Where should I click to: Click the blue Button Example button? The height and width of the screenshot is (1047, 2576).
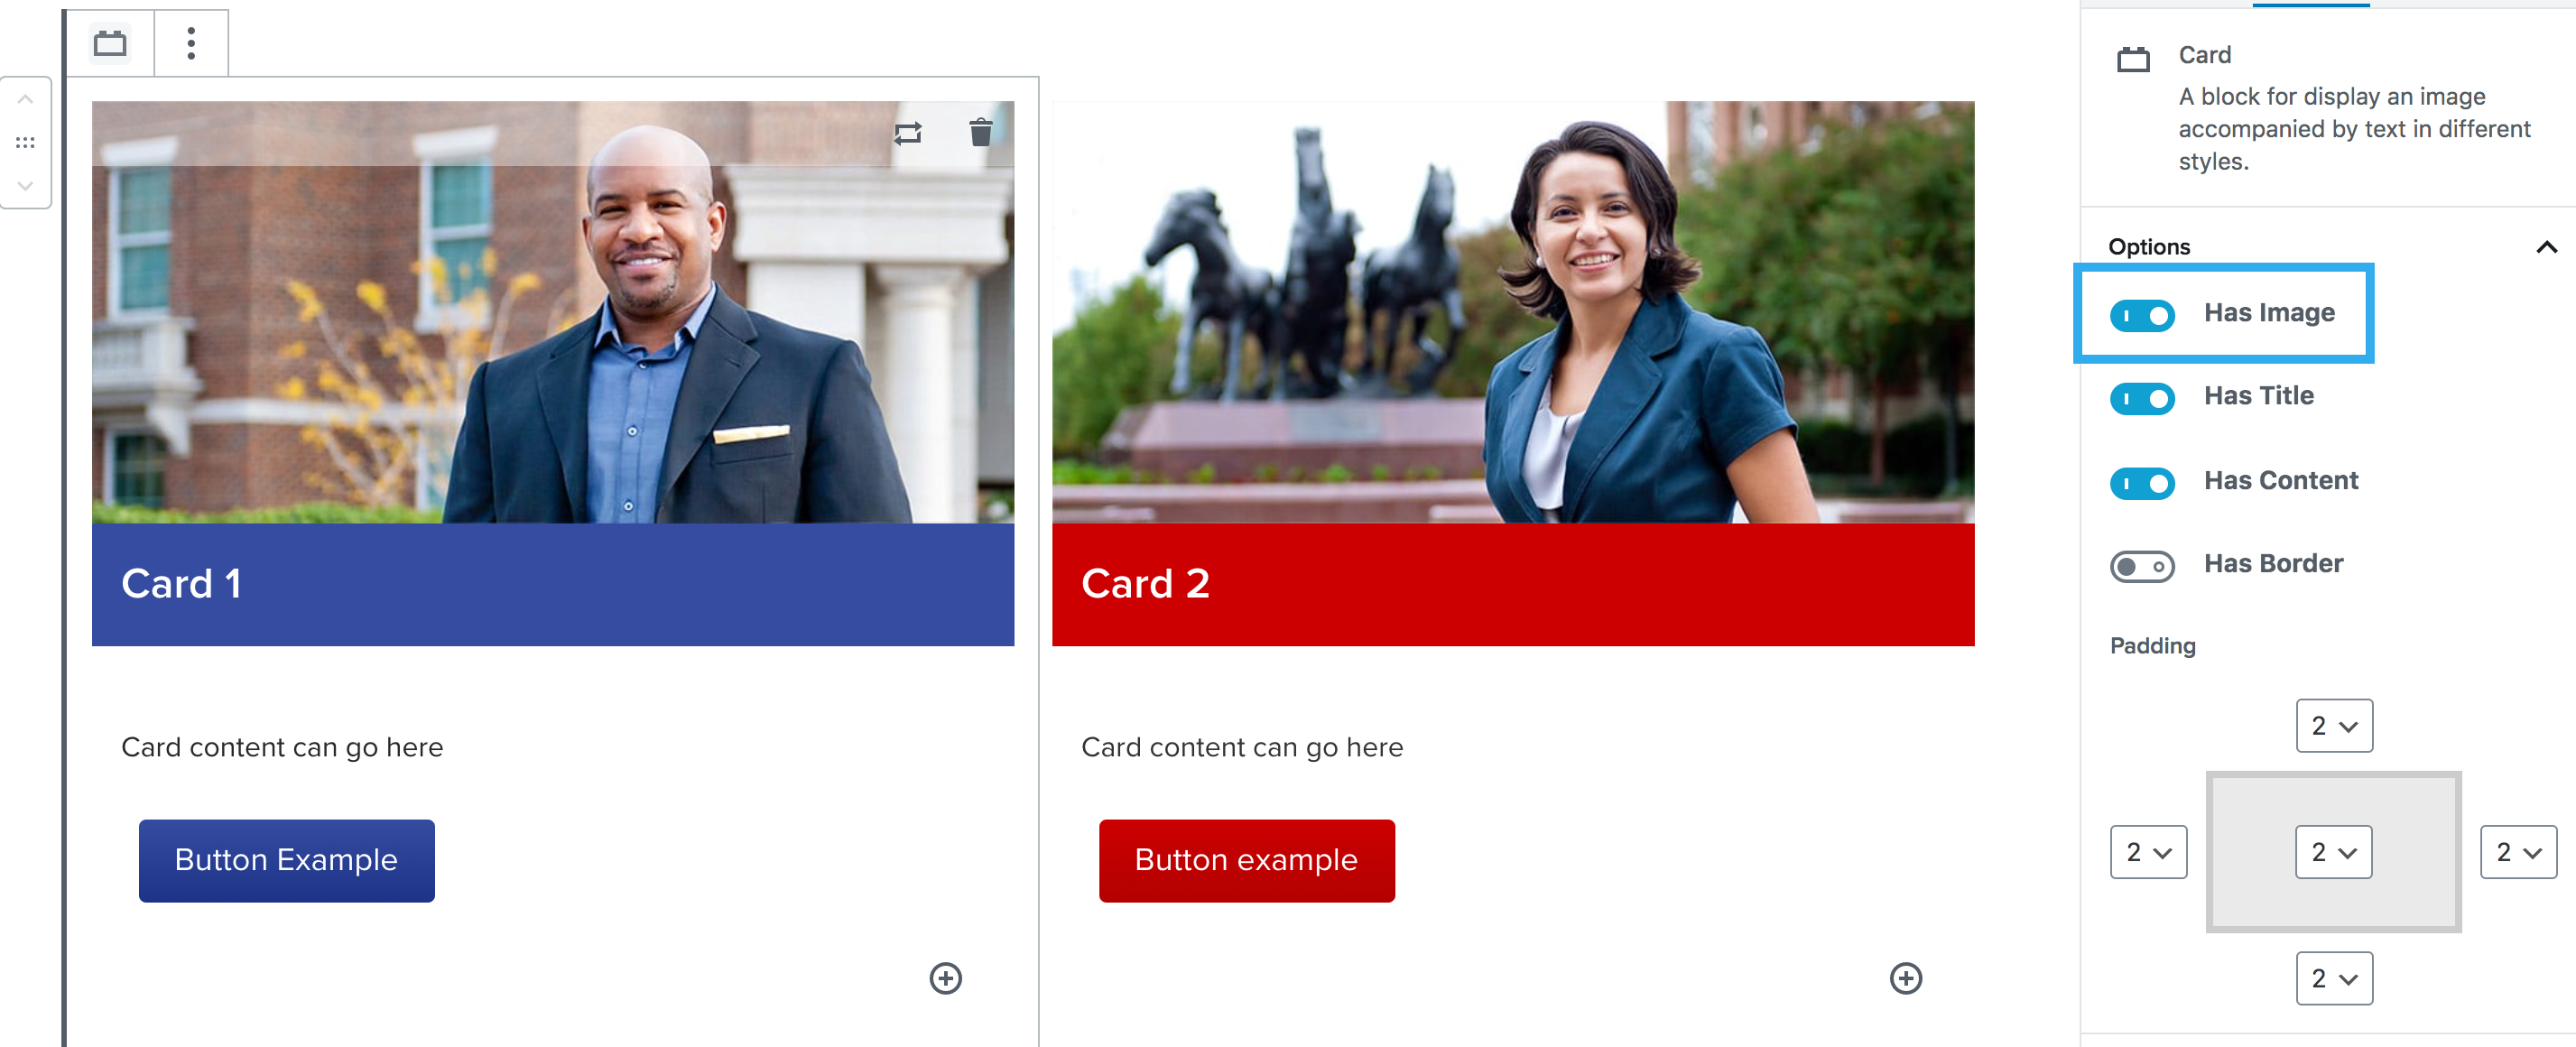point(287,860)
